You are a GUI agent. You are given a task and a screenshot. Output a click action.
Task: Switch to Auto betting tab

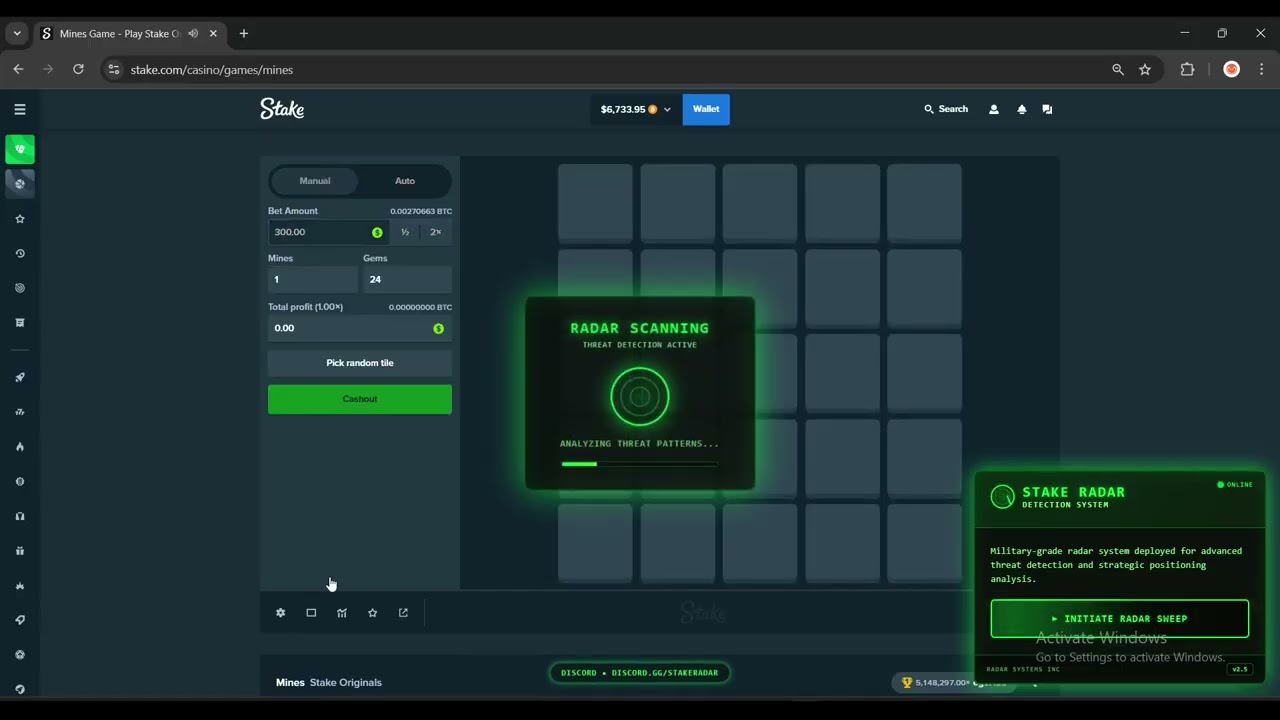405,181
